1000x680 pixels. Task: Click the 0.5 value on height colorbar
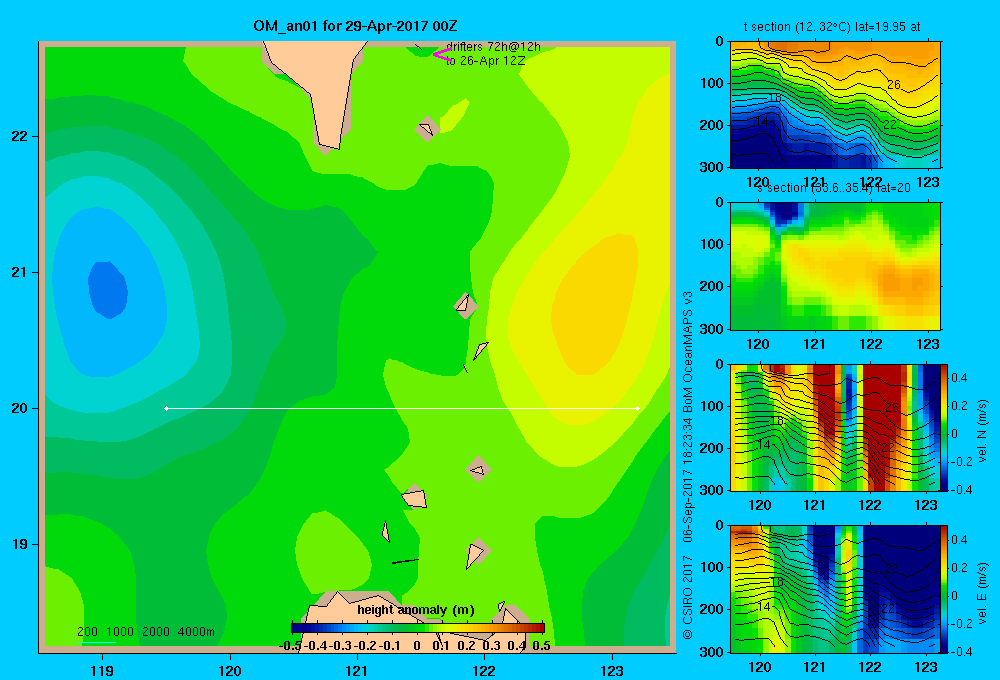[x=541, y=646]
